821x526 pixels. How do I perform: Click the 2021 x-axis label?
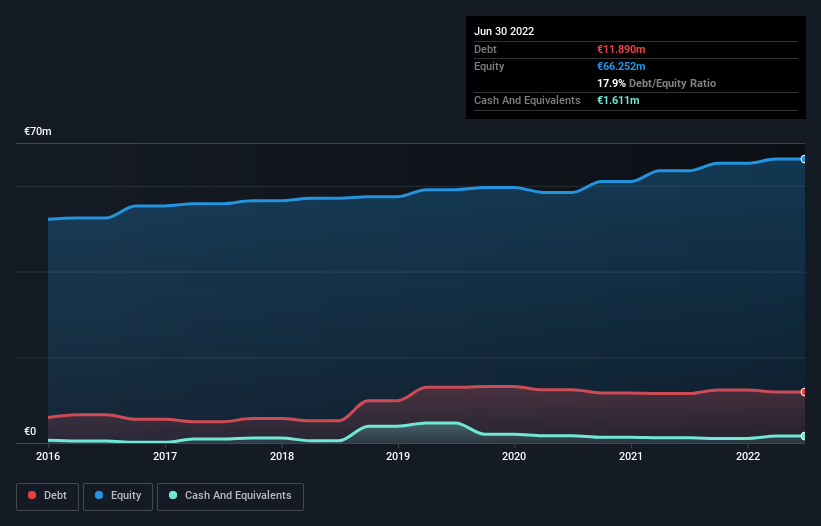(x=631, y=456)
